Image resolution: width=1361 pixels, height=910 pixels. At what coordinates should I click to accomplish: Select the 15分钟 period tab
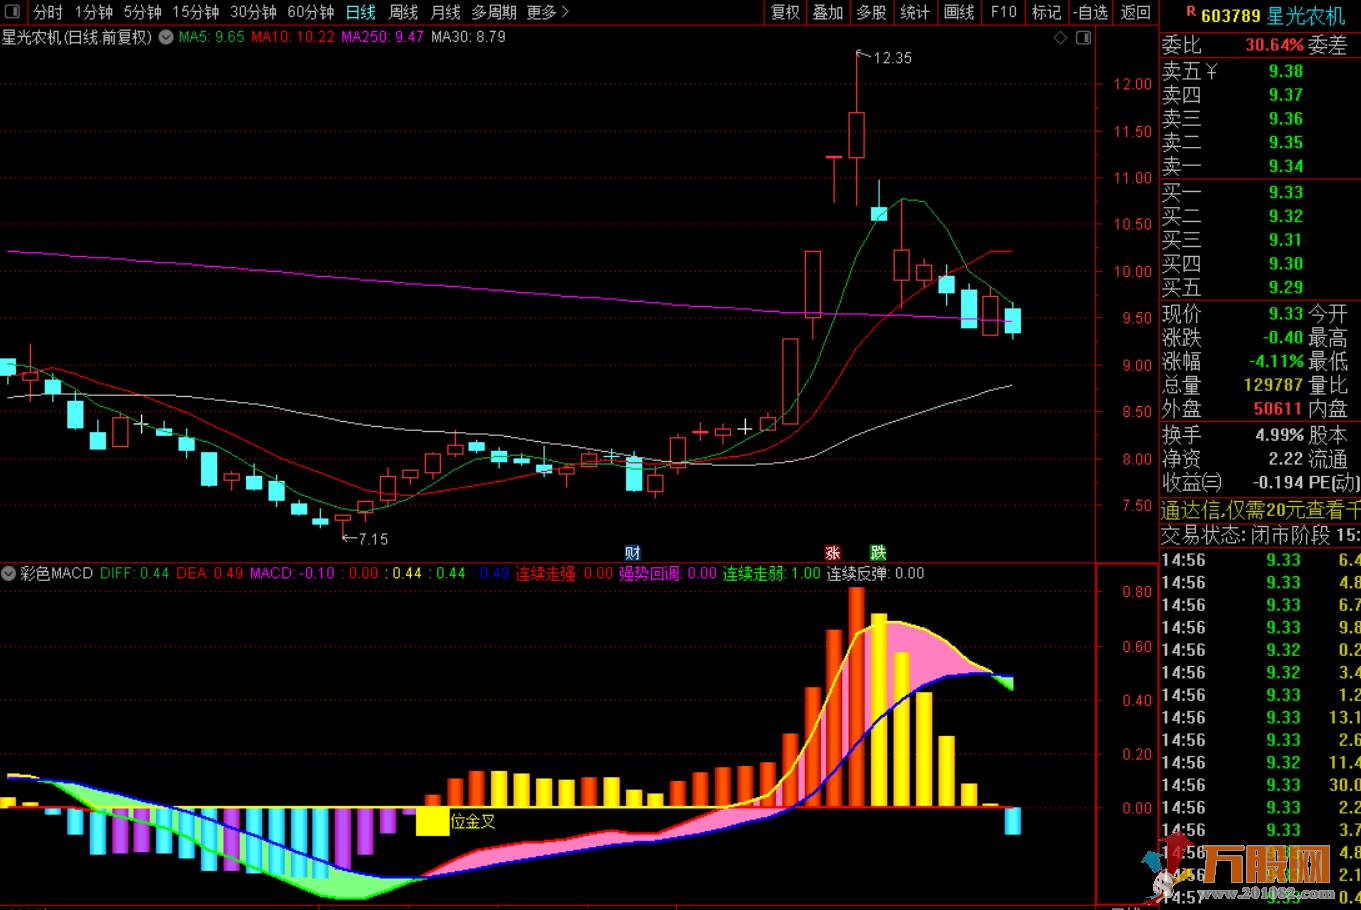[196, 12]
